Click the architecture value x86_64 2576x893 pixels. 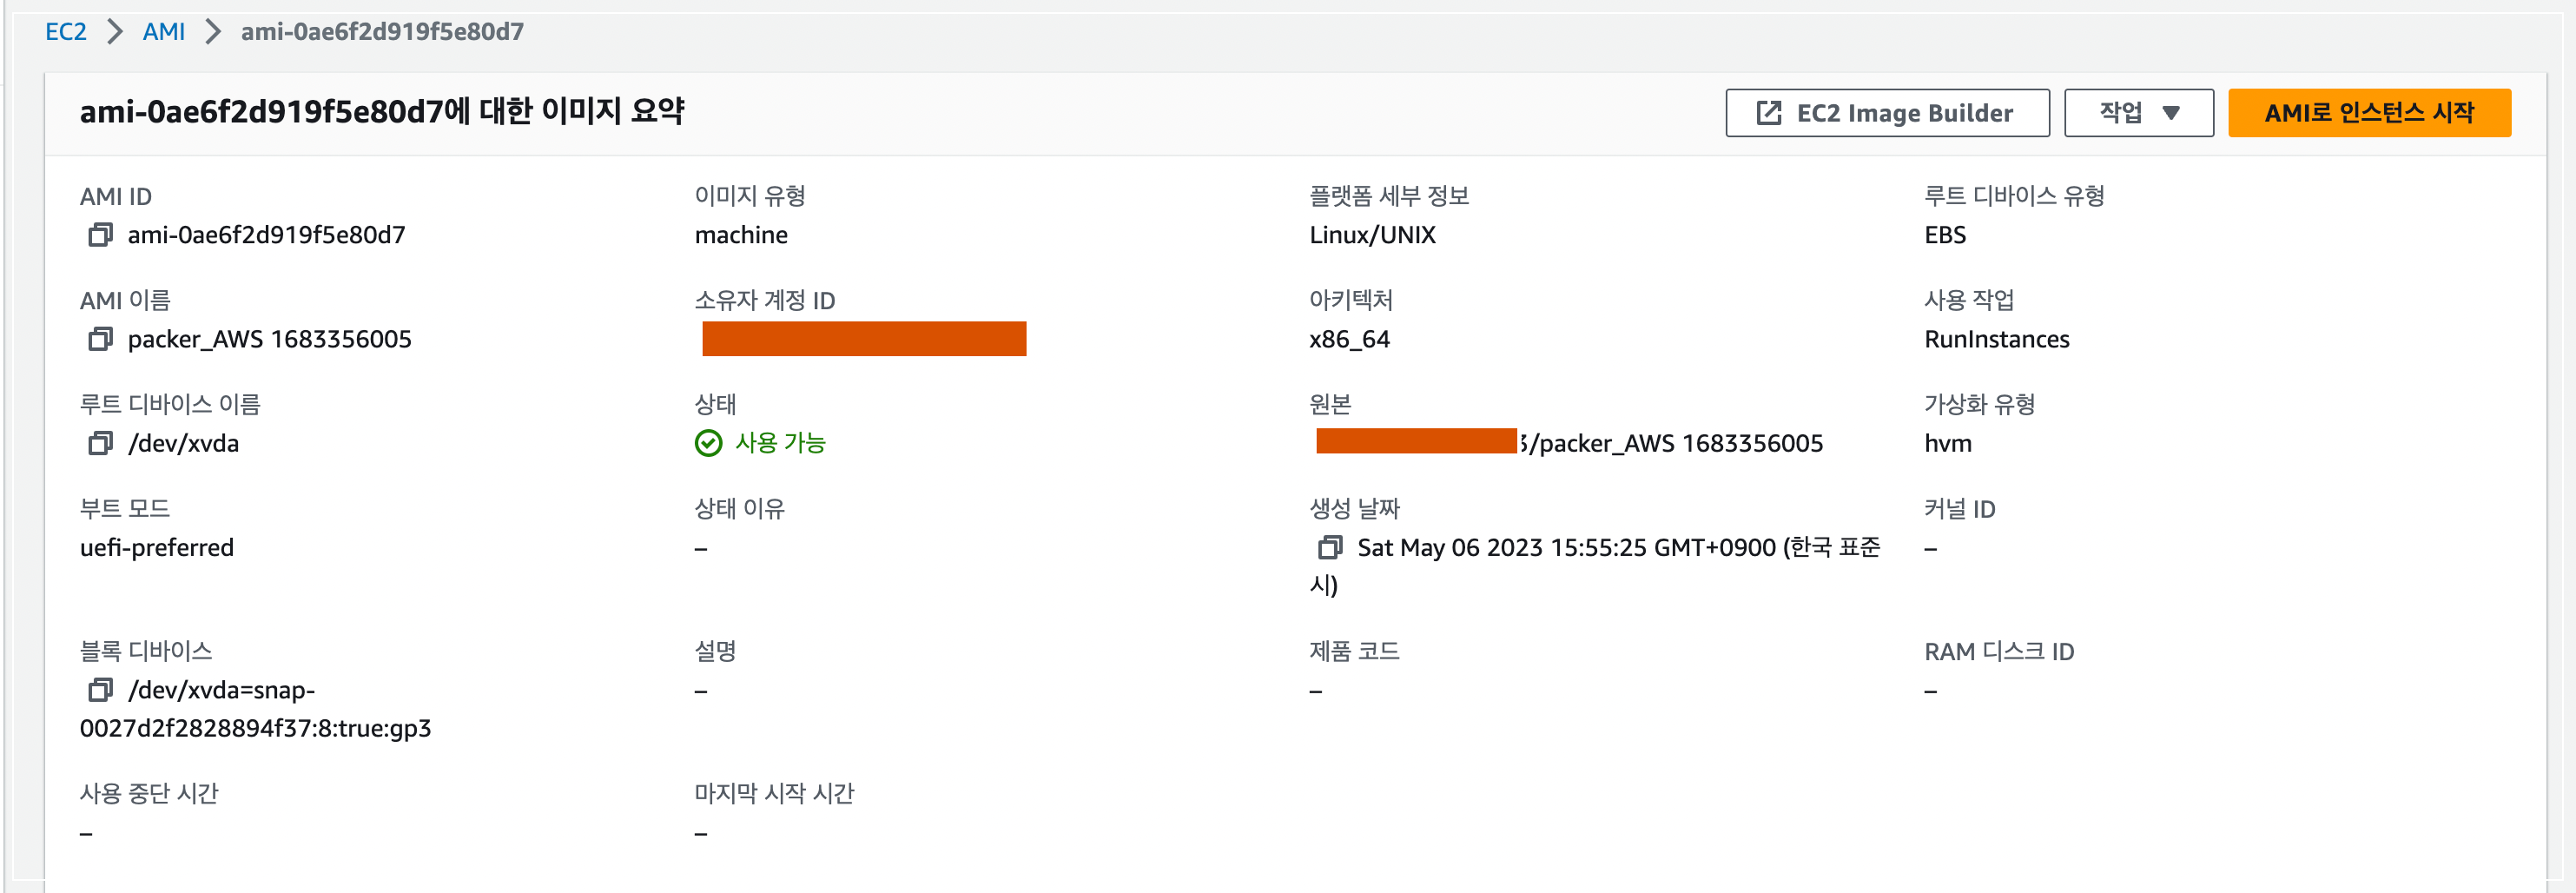pos(1349,339)
